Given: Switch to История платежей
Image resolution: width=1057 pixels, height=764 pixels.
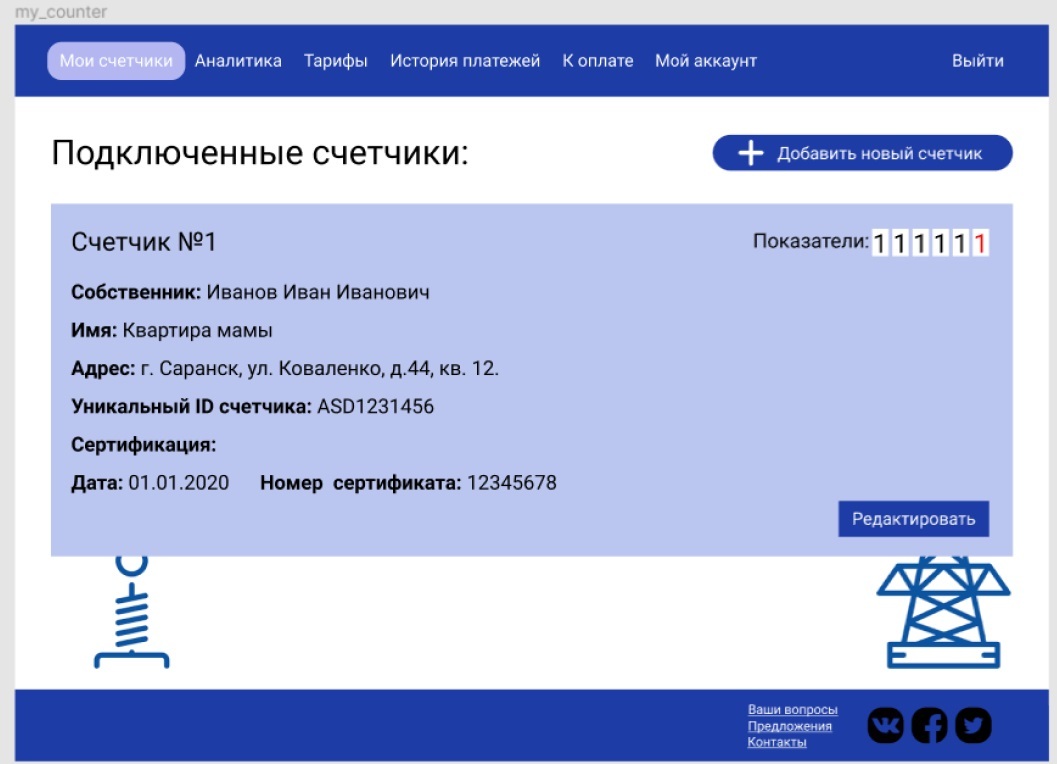Looking at the screenshot, I should [x=465, y=61].
